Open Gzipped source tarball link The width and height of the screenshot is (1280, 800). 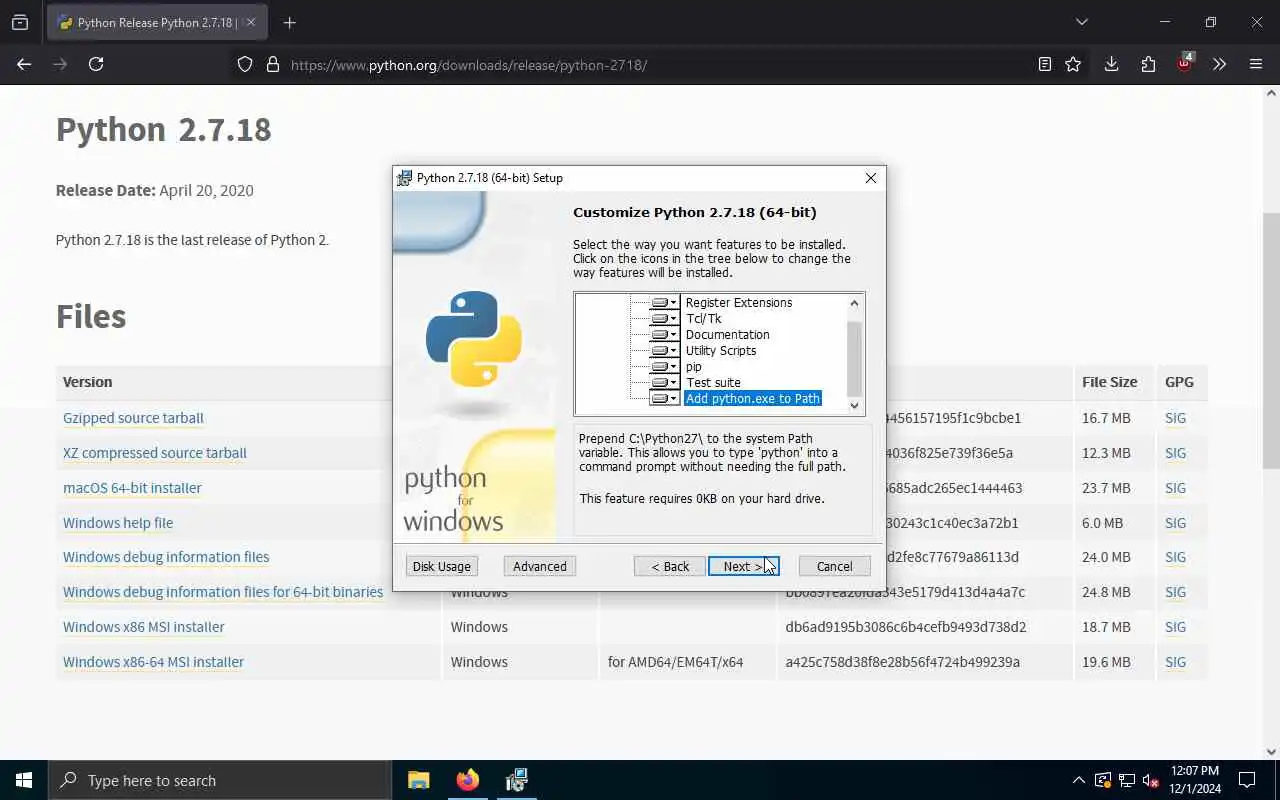(133, 418)
